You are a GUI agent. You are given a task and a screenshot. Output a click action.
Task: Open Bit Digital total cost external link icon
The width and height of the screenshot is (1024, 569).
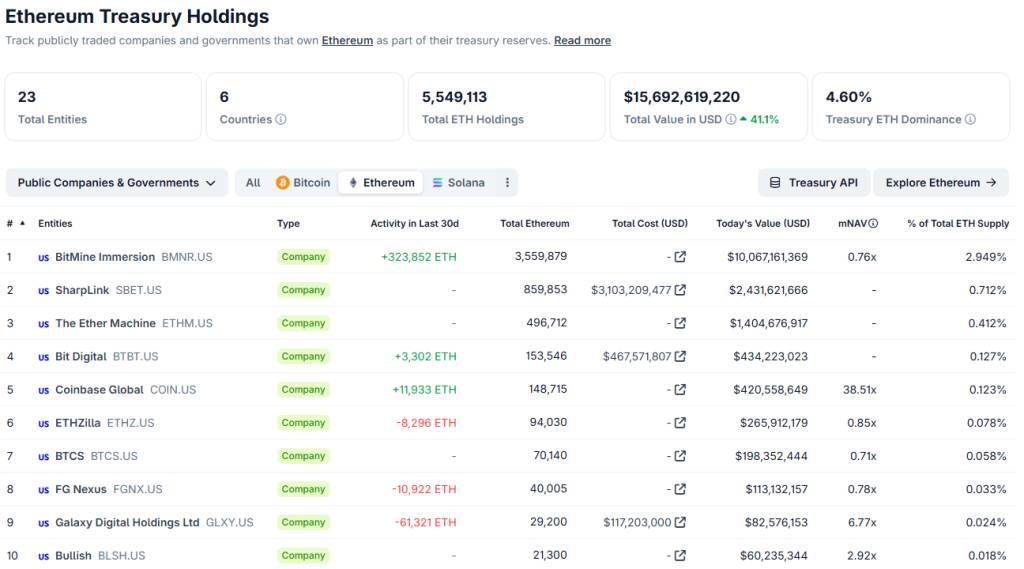pyautogui.click(x=680, y=357)
